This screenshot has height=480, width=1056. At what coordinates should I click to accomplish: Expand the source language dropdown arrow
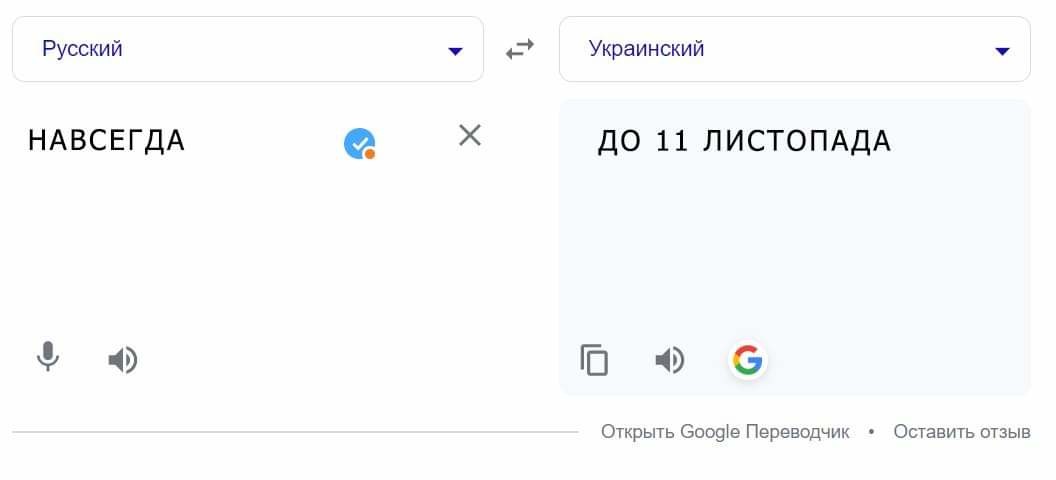click(455, 50)
